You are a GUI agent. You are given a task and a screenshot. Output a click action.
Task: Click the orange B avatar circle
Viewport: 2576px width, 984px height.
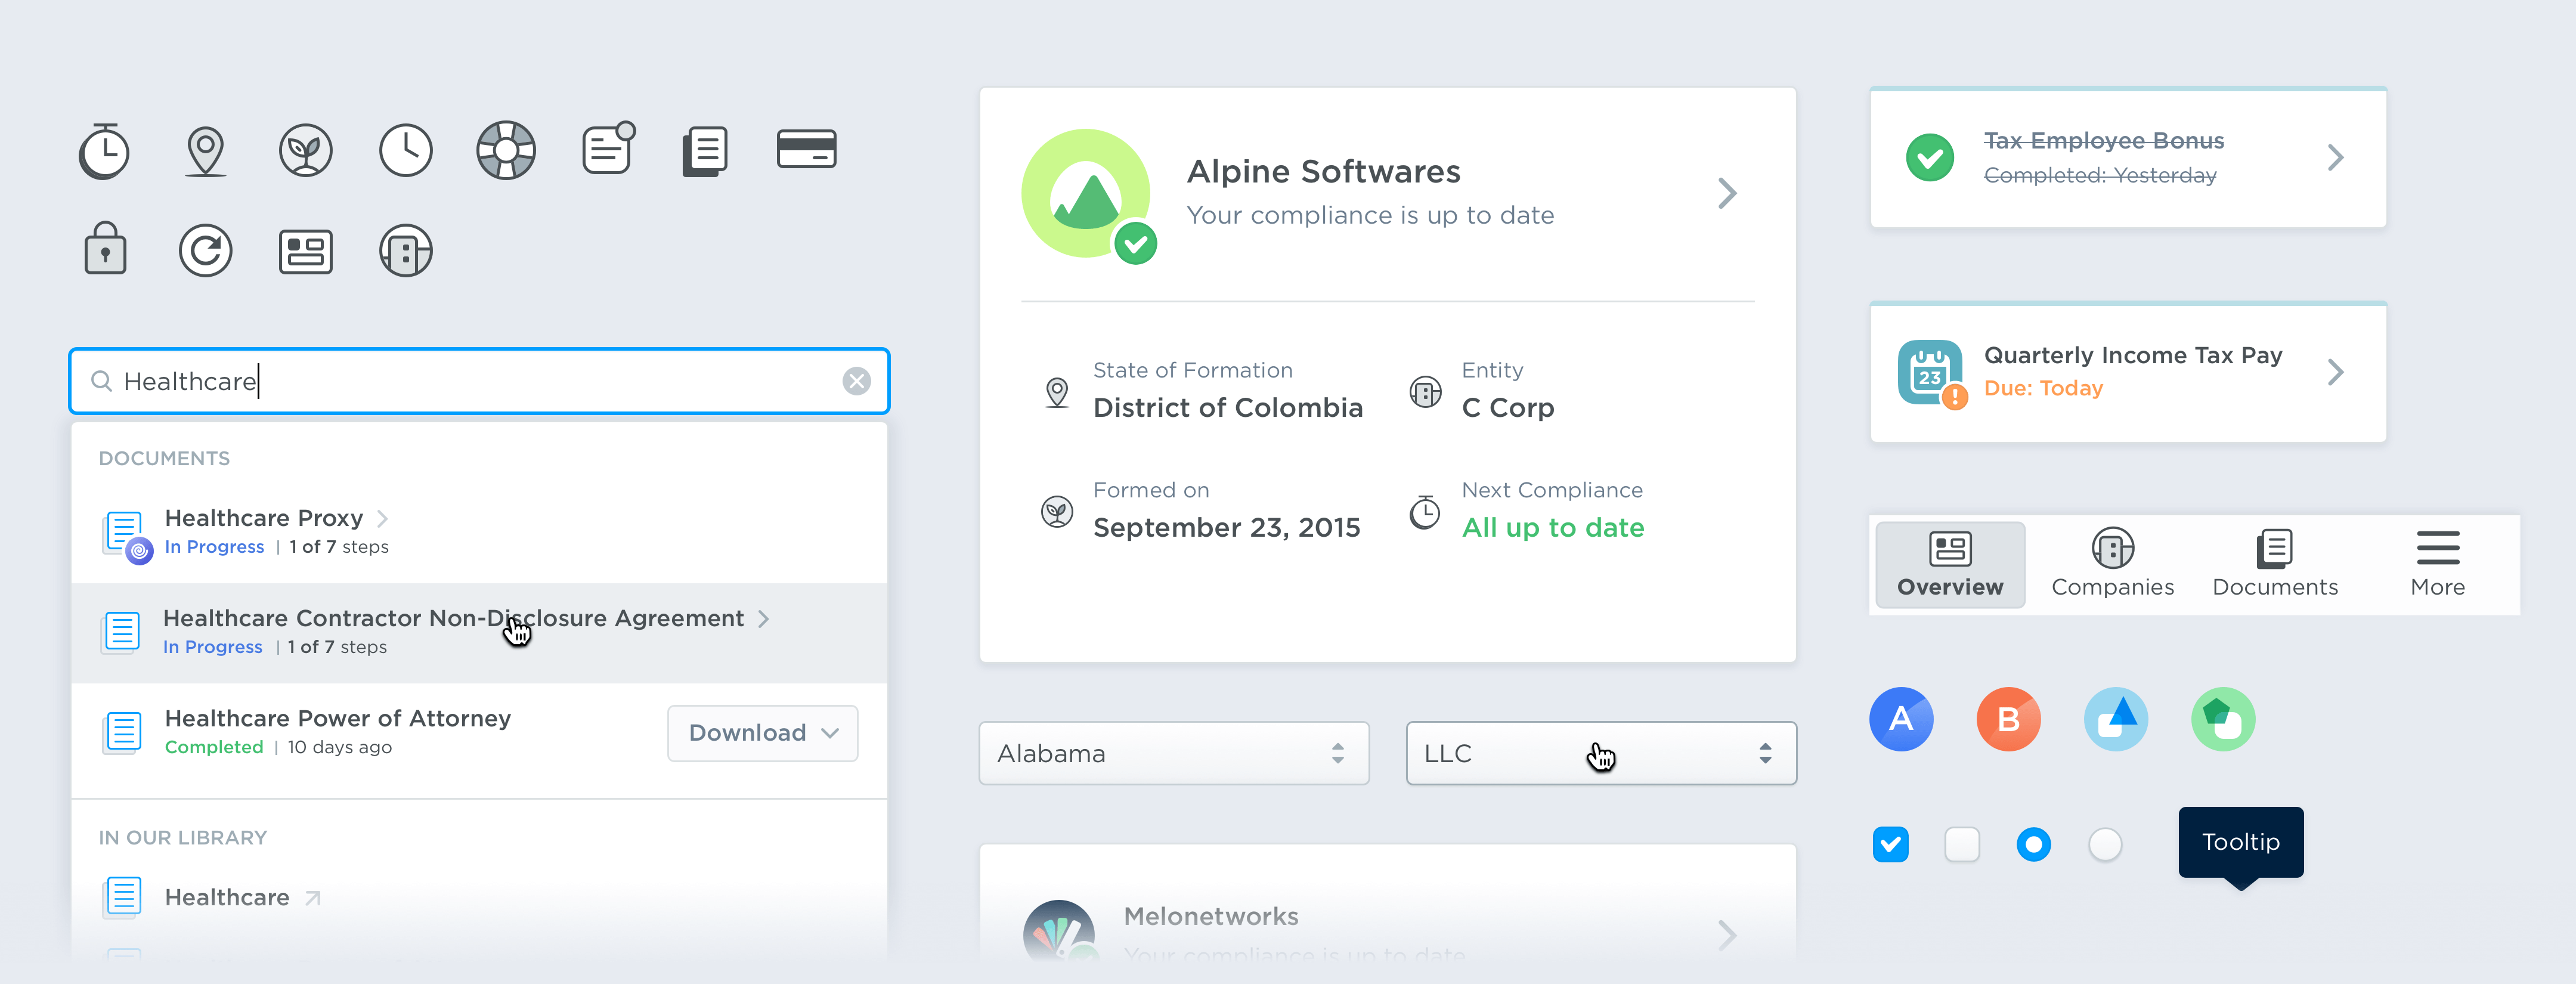[2008, 719]
